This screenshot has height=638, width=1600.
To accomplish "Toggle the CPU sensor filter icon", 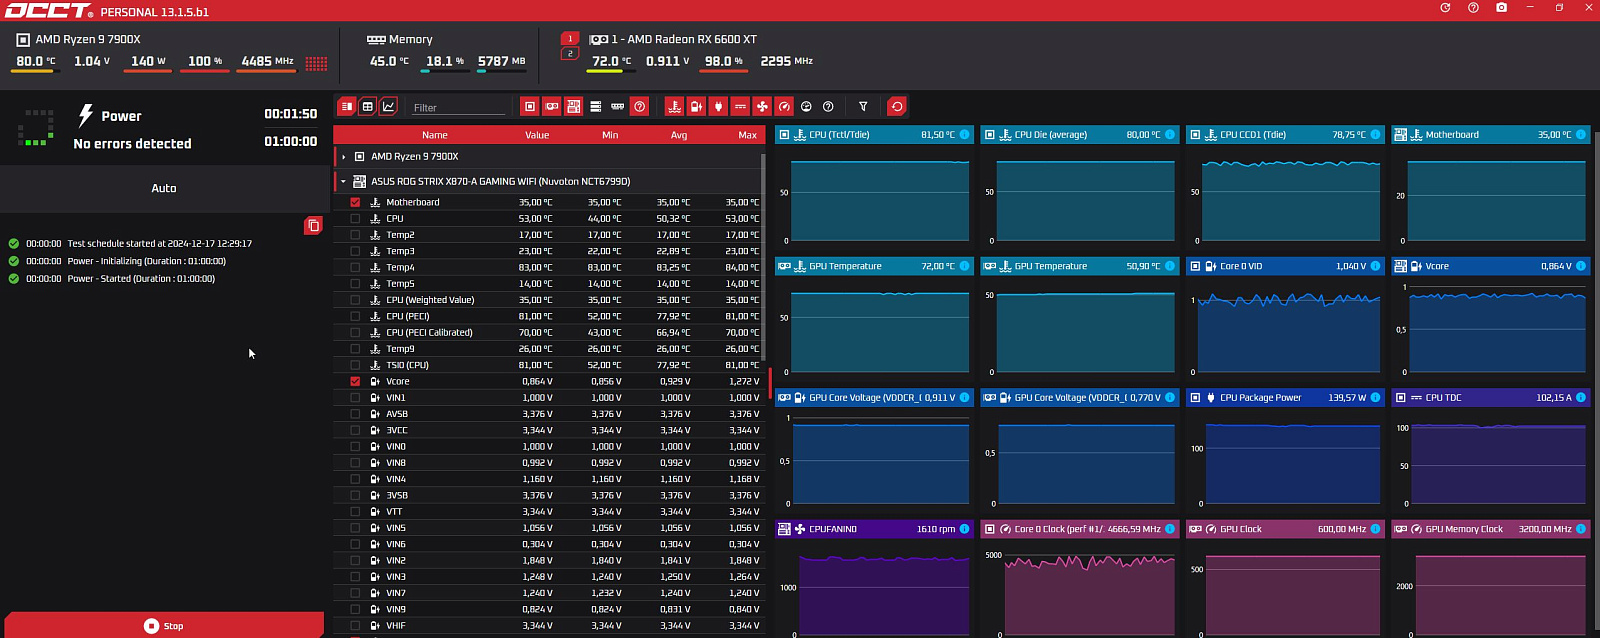I will (x=530, y=106).
